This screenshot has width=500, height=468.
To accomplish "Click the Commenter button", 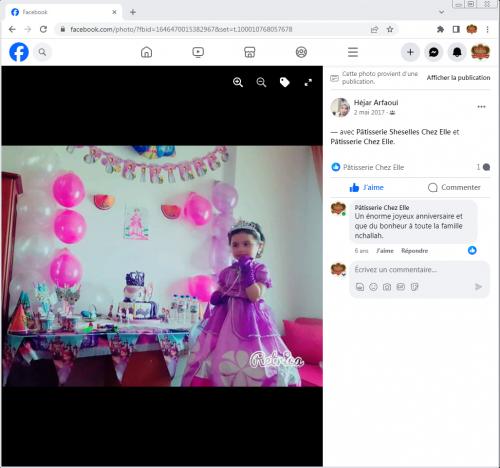I will [454, 187].
